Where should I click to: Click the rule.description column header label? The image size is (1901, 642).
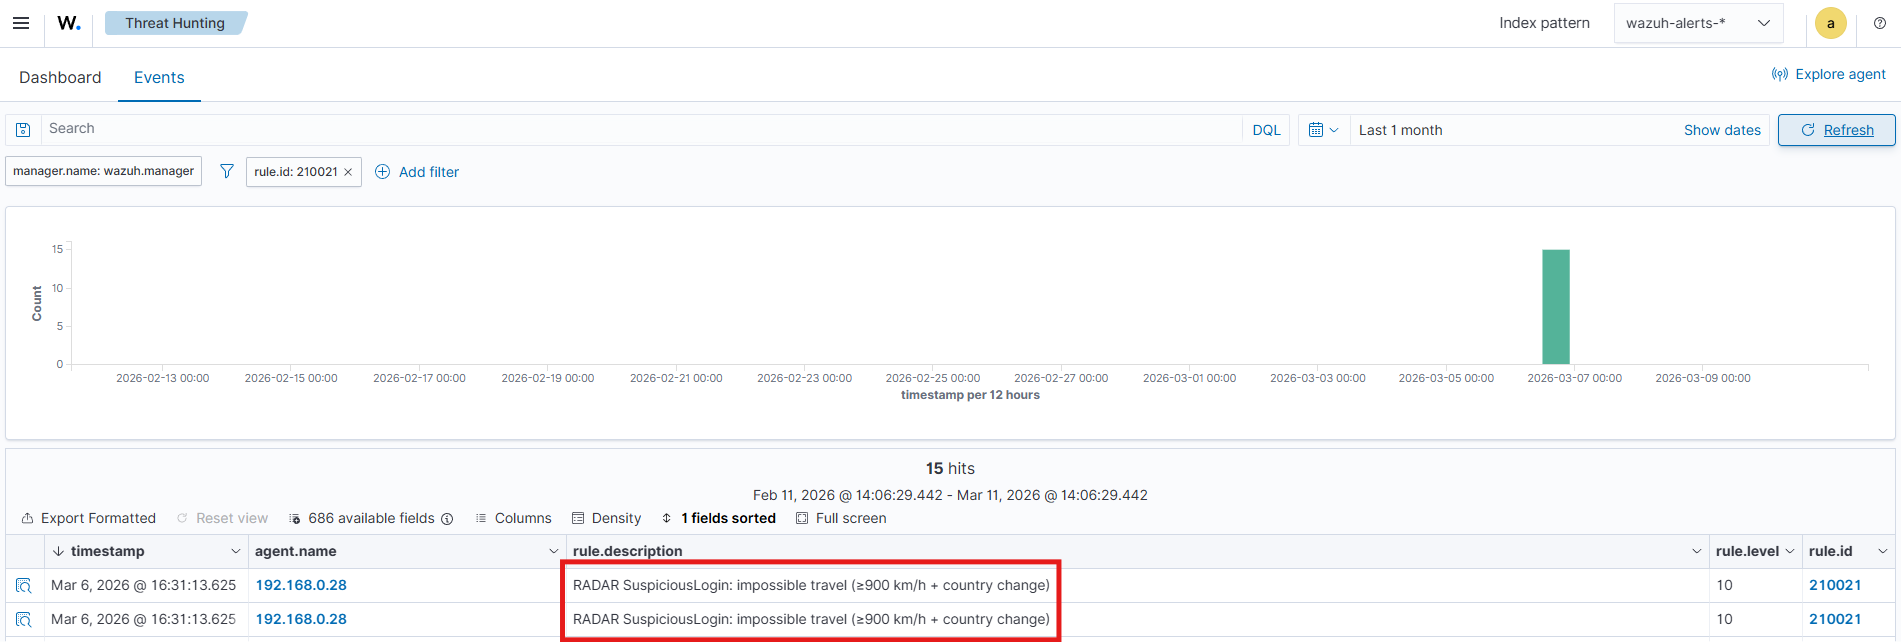pos(627,551)
